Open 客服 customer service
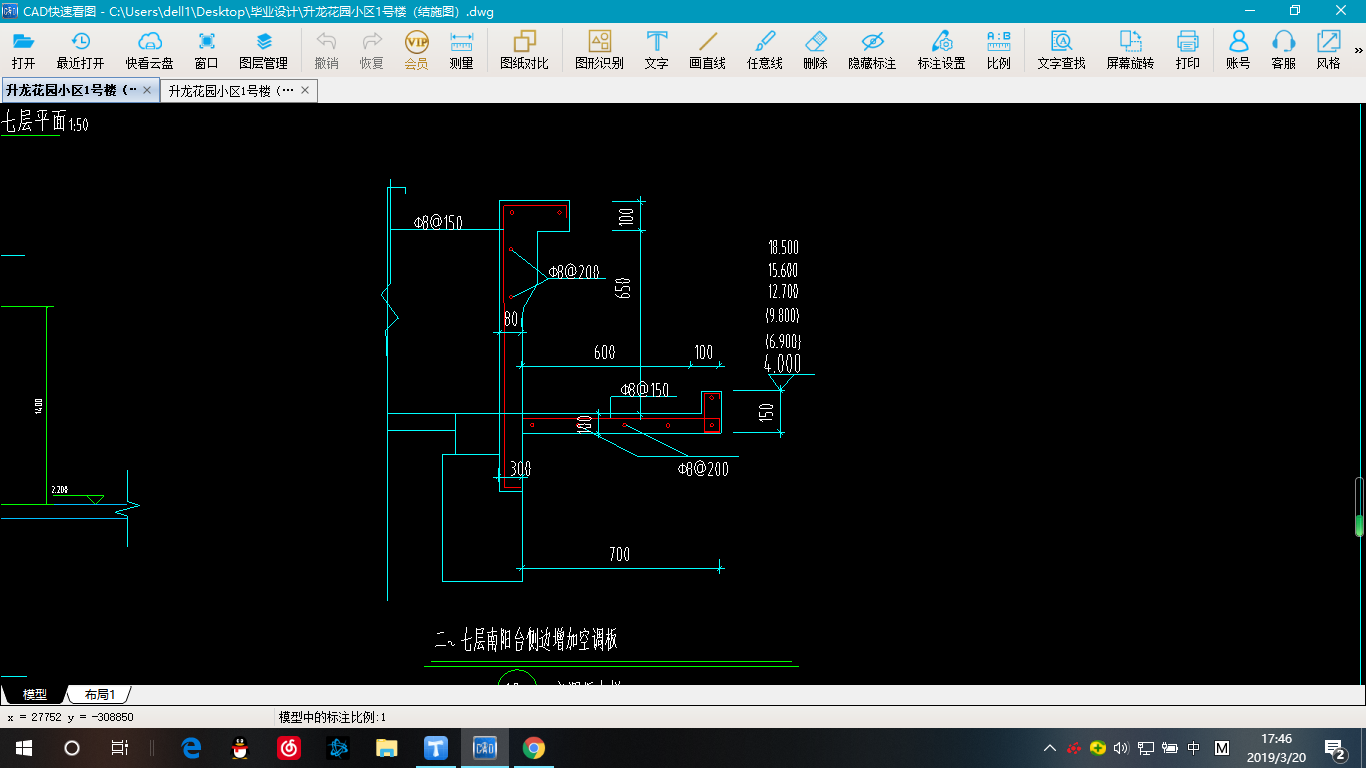Image resolution: width=1366 pixels, height=768 pixels. click(x=1284, y=50)
